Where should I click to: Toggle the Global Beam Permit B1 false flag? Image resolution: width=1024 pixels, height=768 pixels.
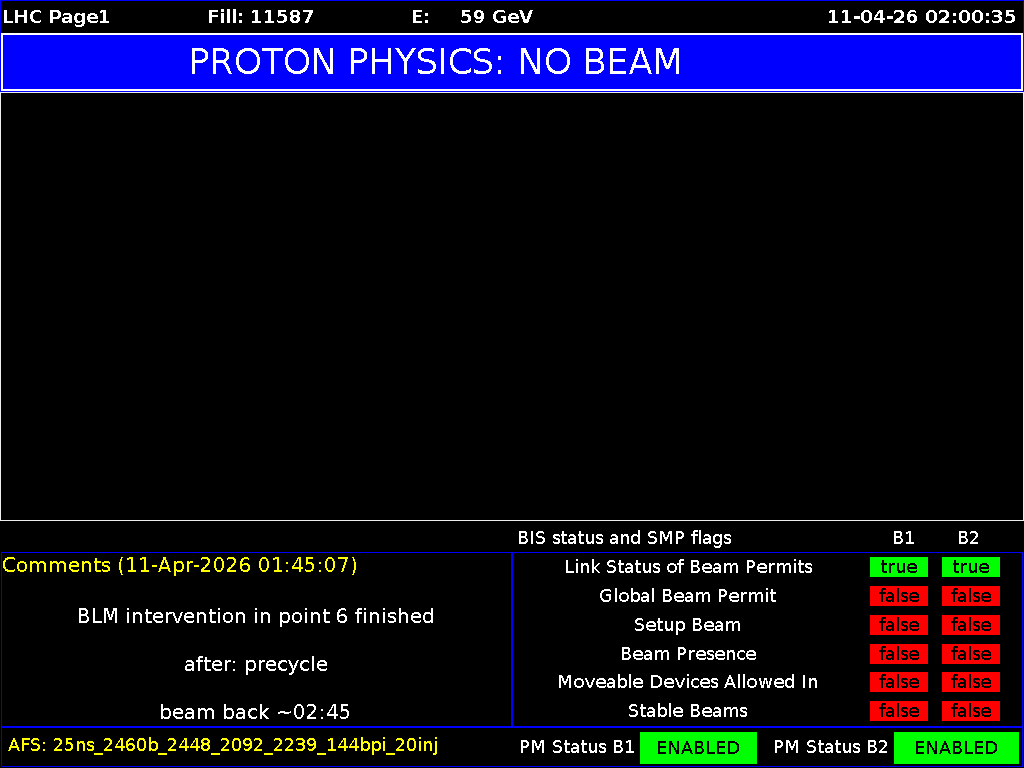point(898,596)
